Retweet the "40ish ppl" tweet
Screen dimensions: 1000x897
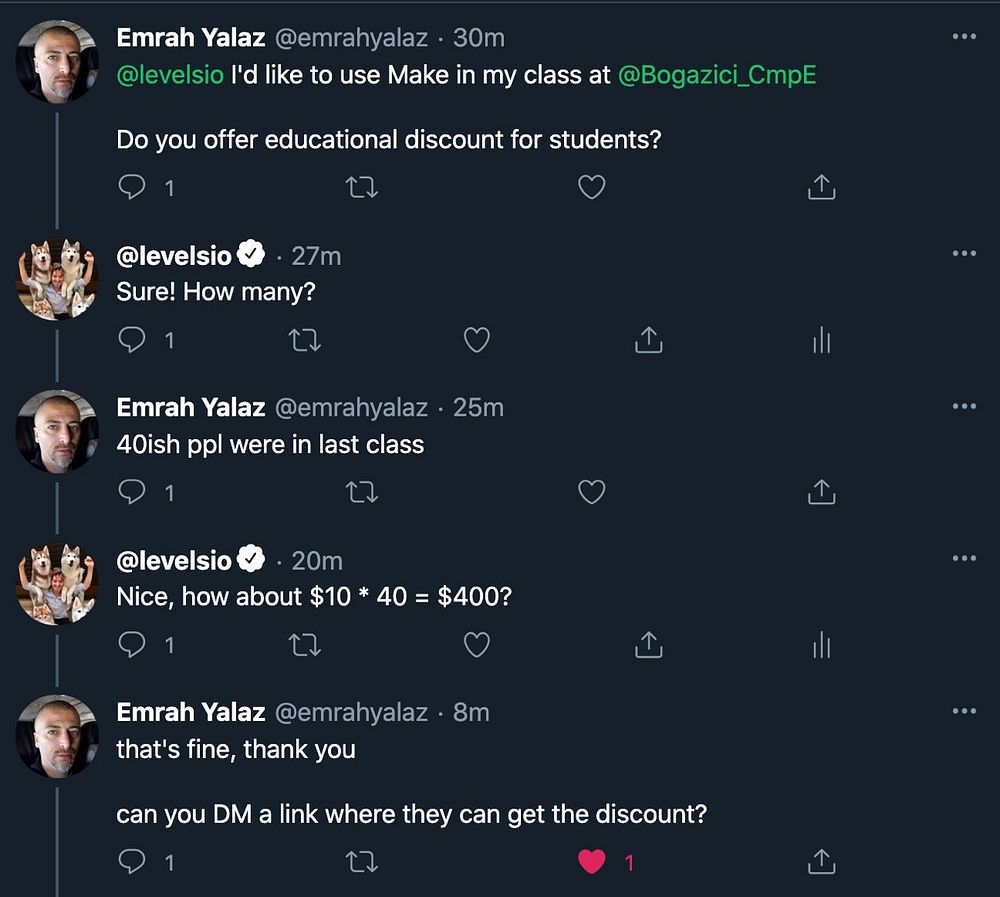point(360,492)
